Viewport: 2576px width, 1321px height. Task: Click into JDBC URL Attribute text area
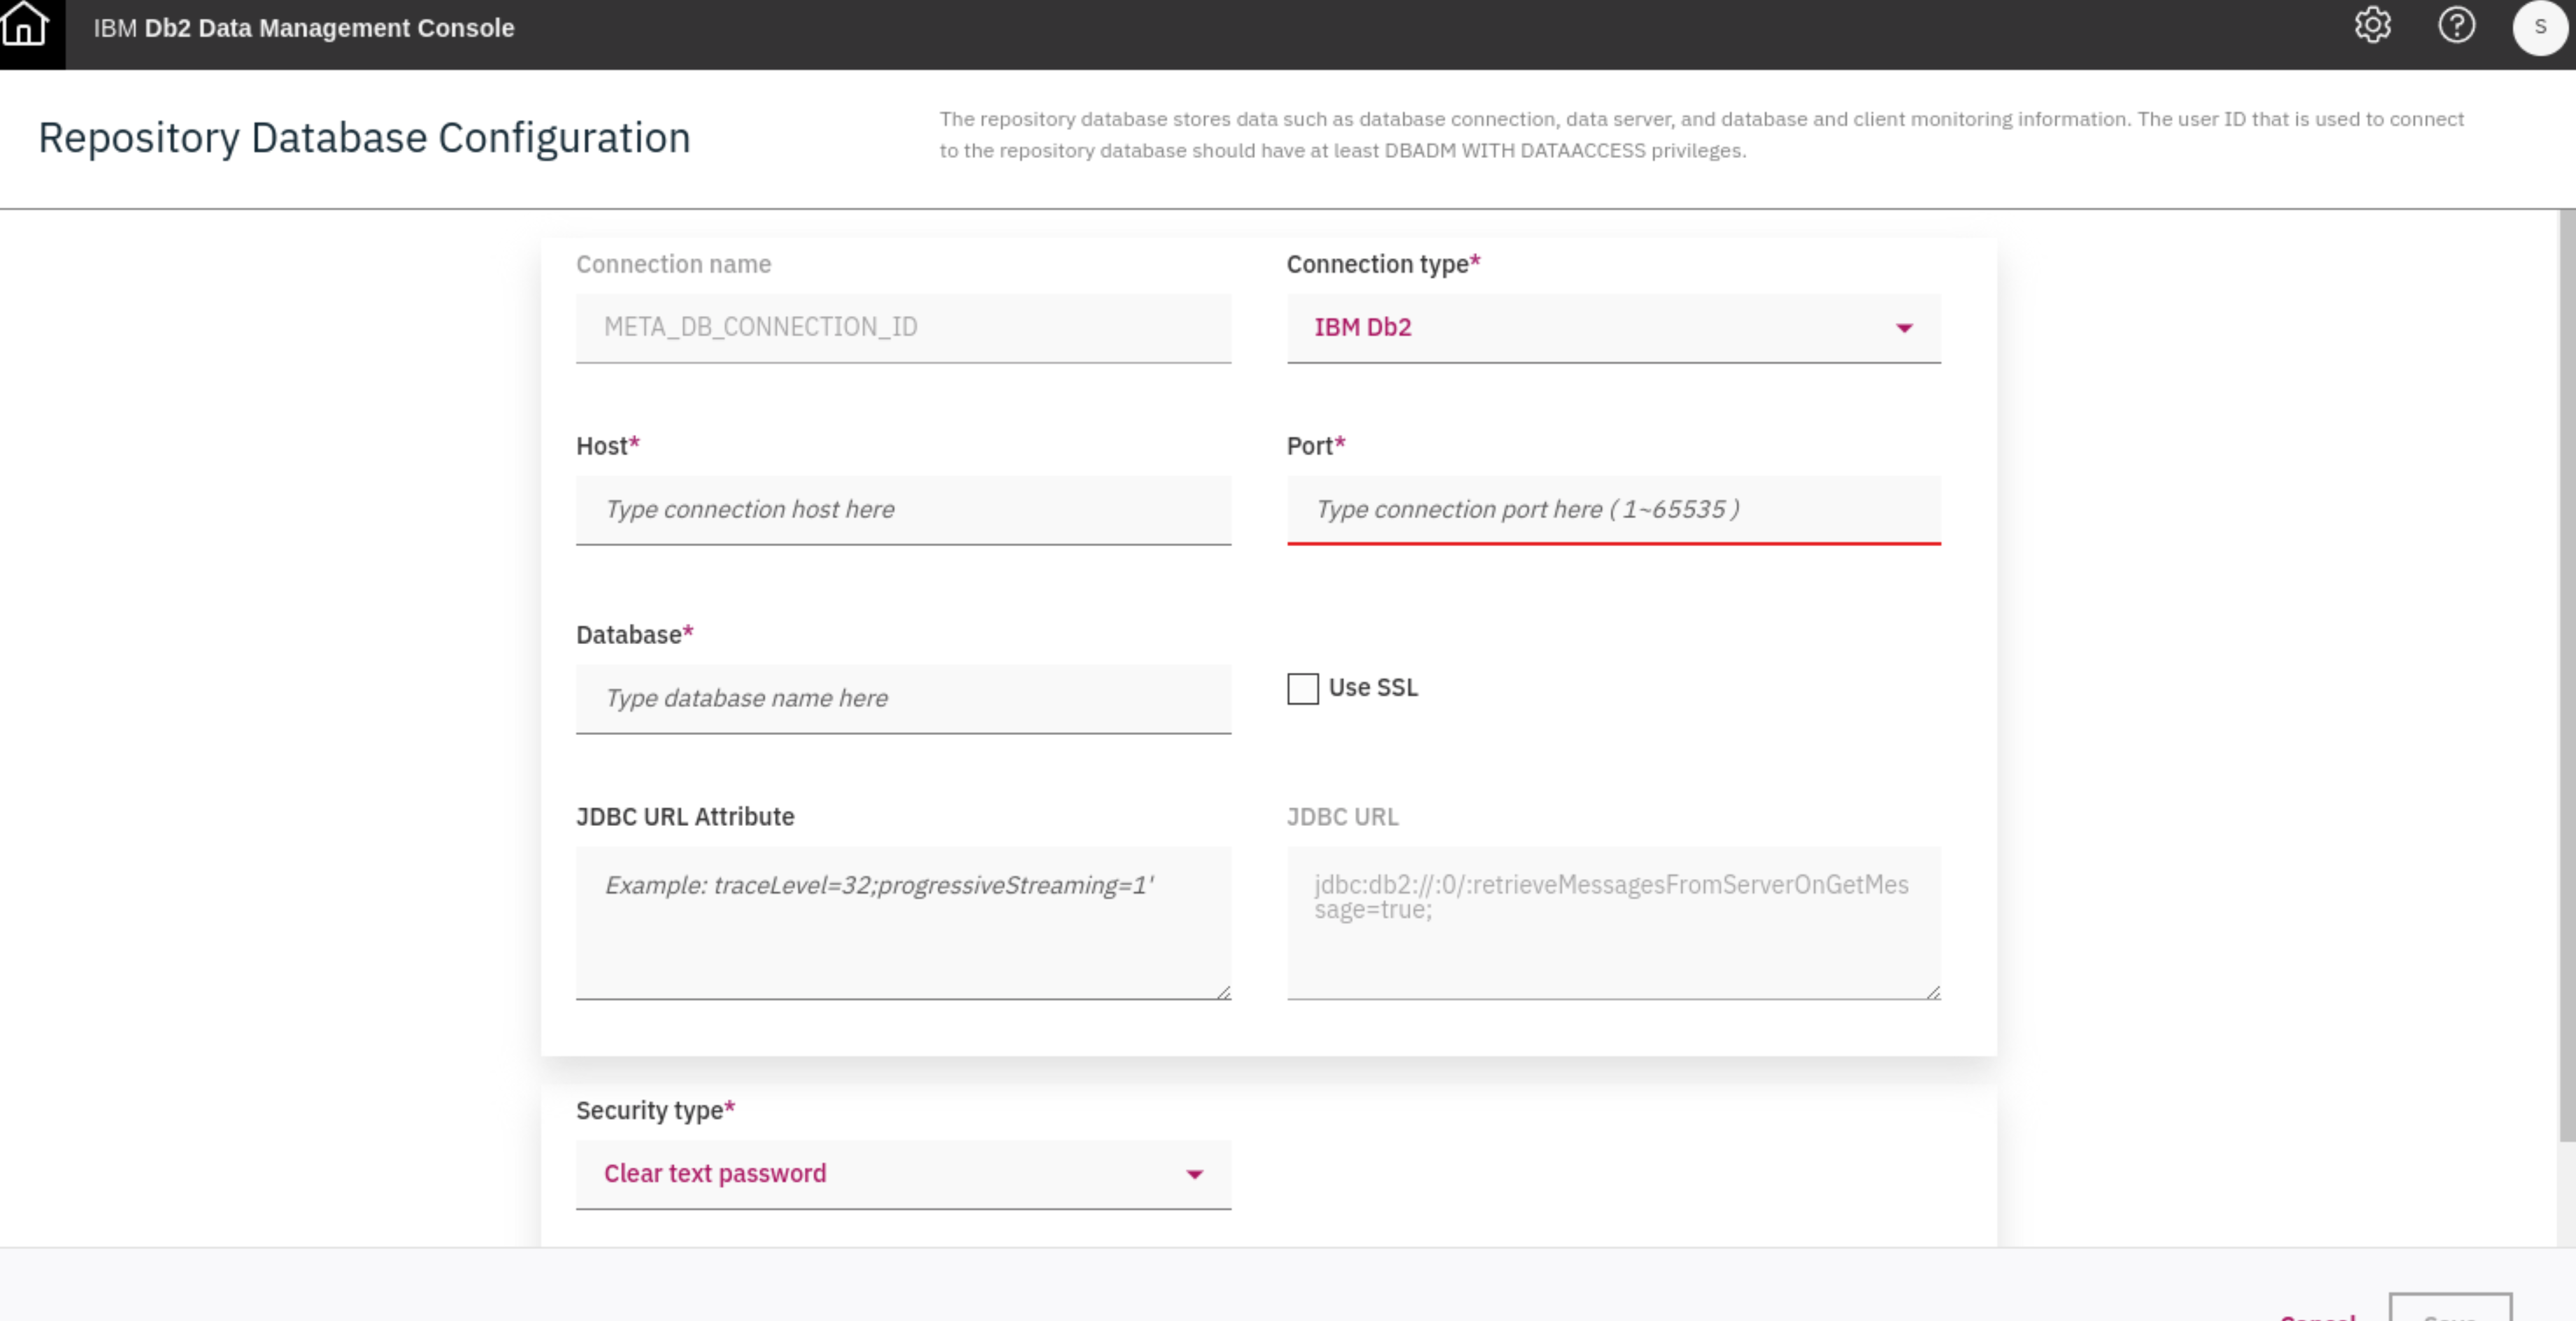pyautogui.click(x=903, y=923)
